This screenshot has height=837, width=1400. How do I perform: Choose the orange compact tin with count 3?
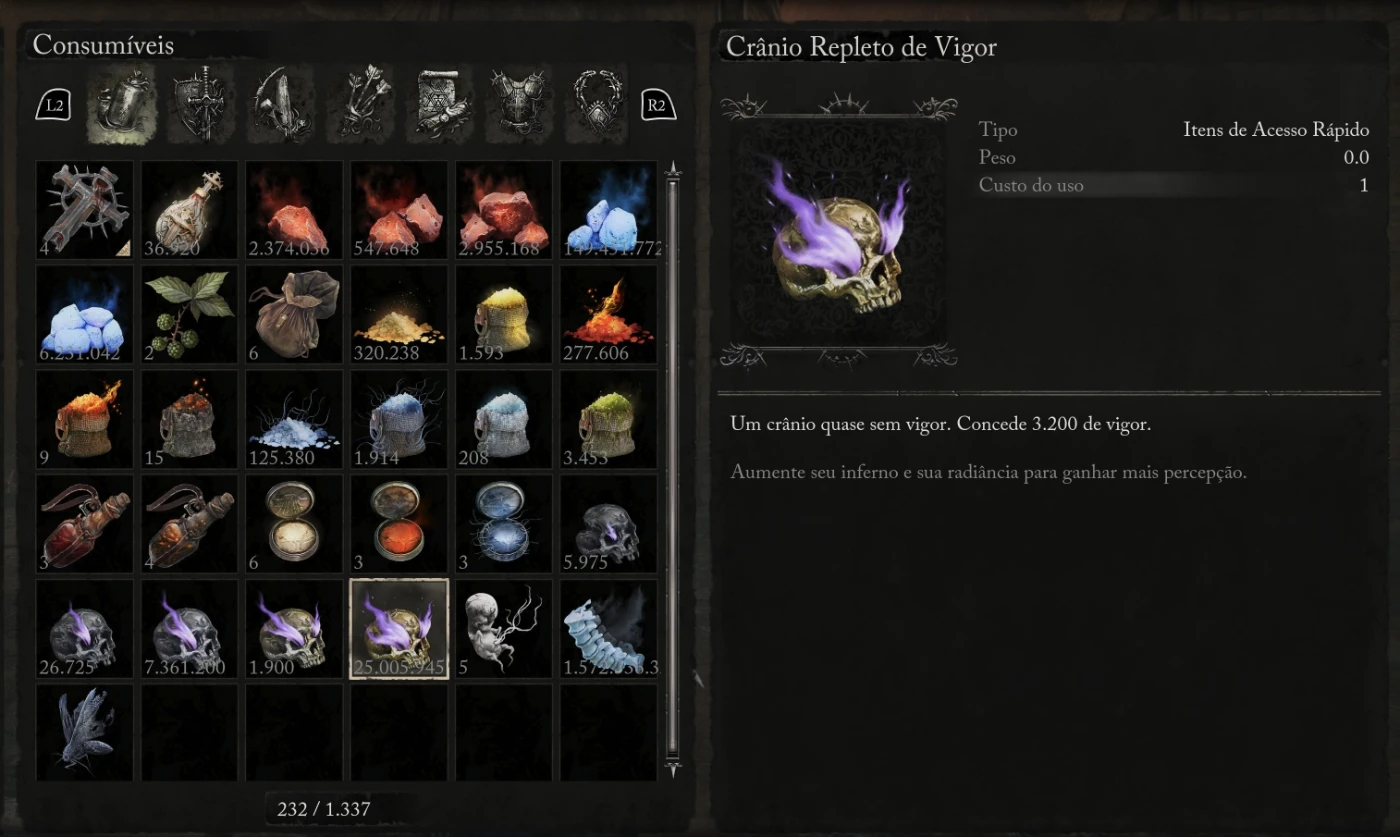(399, 524)
